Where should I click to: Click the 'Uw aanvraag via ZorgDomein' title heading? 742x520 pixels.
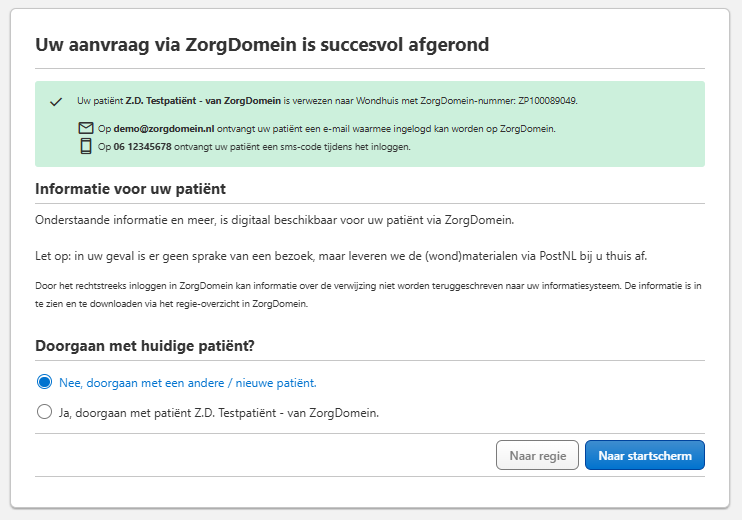[262, 45]
